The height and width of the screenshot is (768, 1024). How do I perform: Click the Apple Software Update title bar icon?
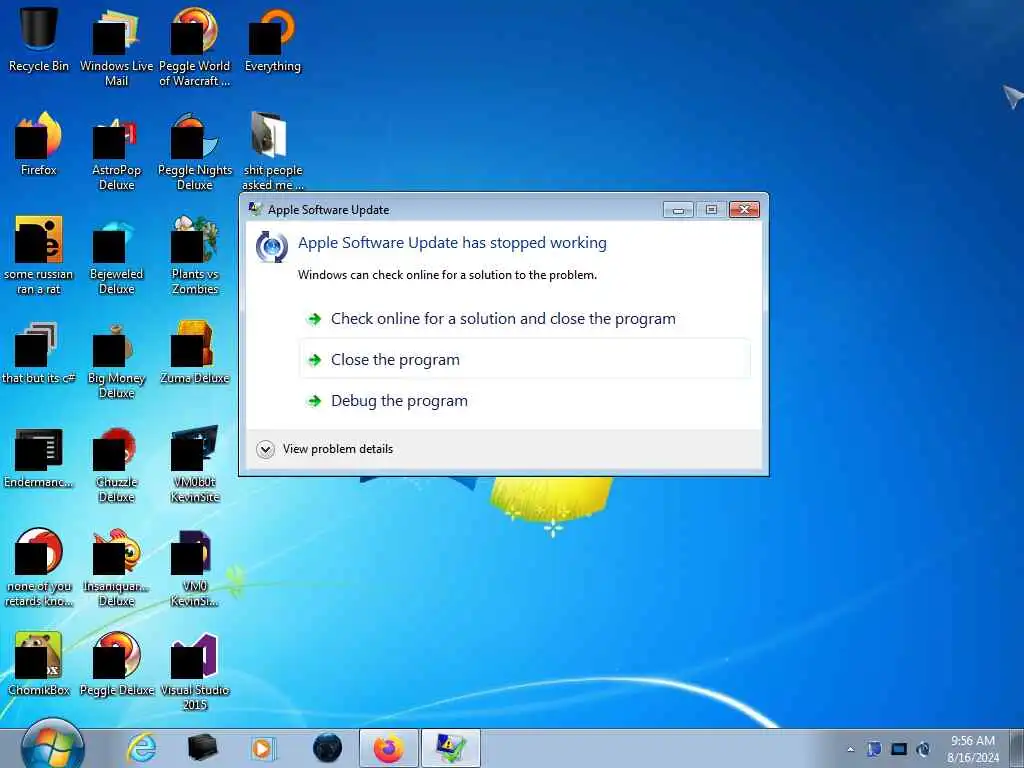255,209
